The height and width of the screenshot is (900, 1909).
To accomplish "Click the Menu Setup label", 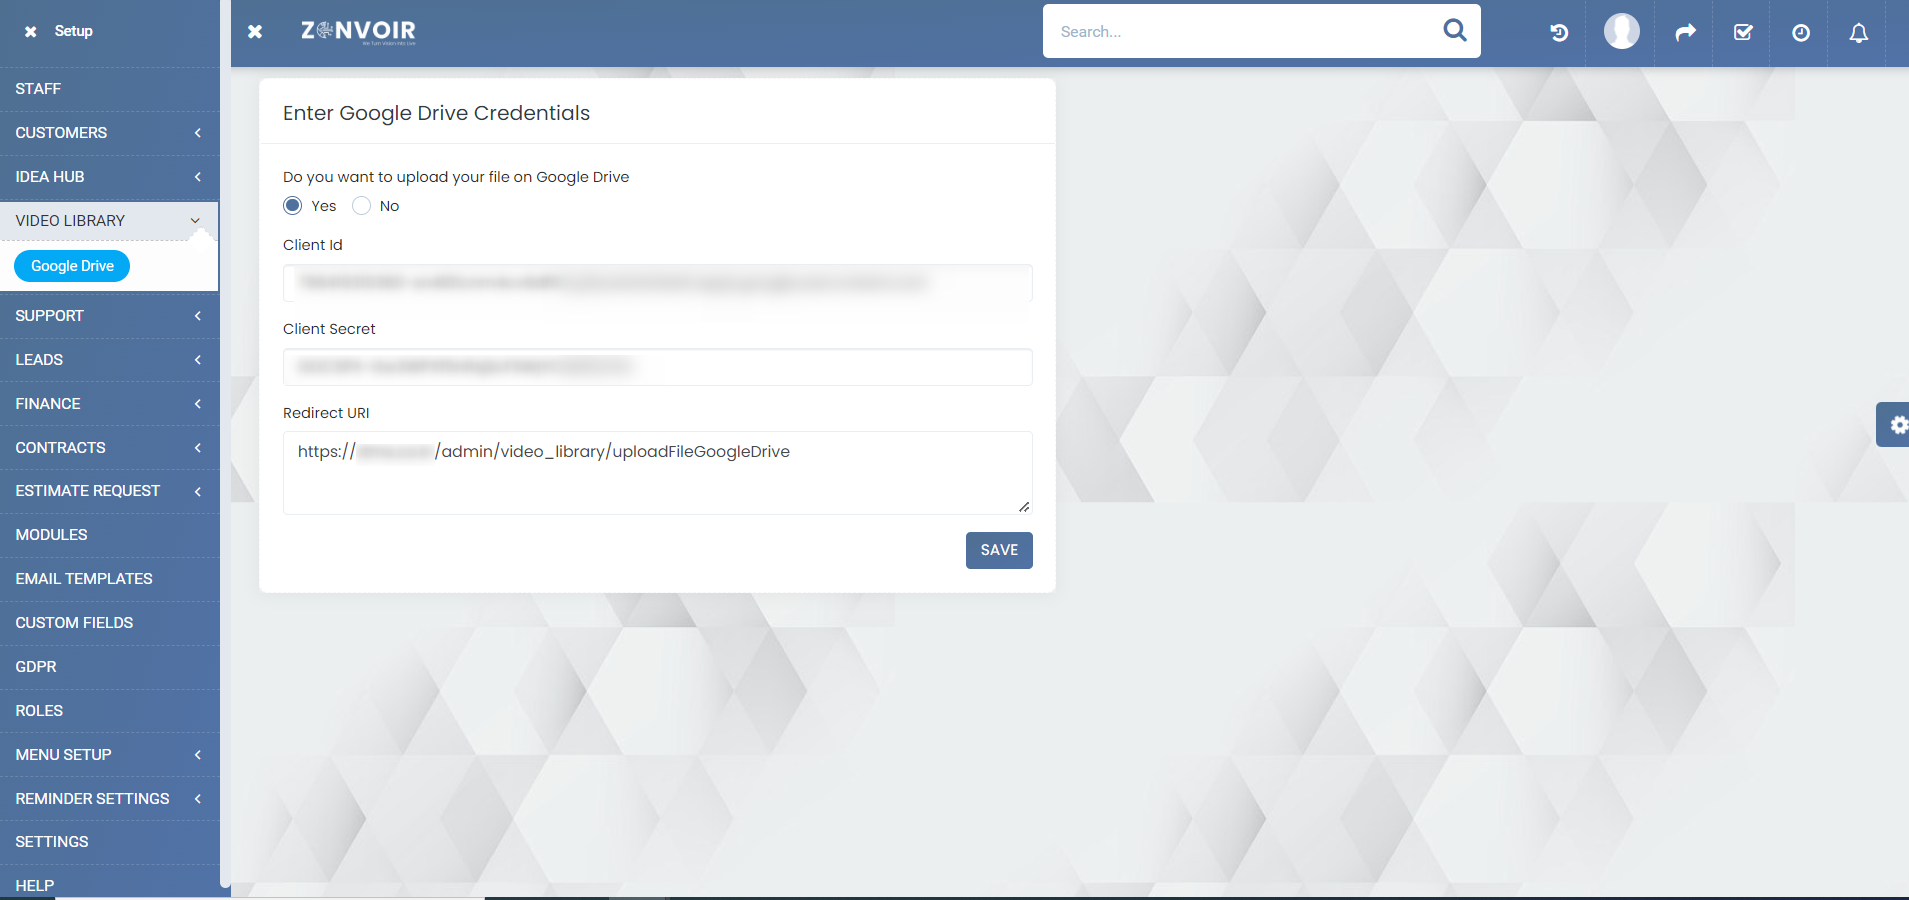I will 63,755.
